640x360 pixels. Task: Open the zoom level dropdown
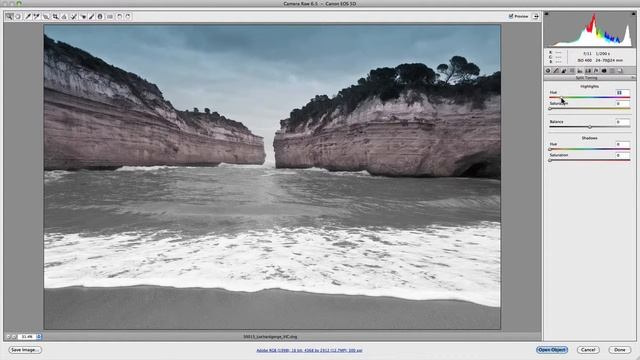[39, 337]
